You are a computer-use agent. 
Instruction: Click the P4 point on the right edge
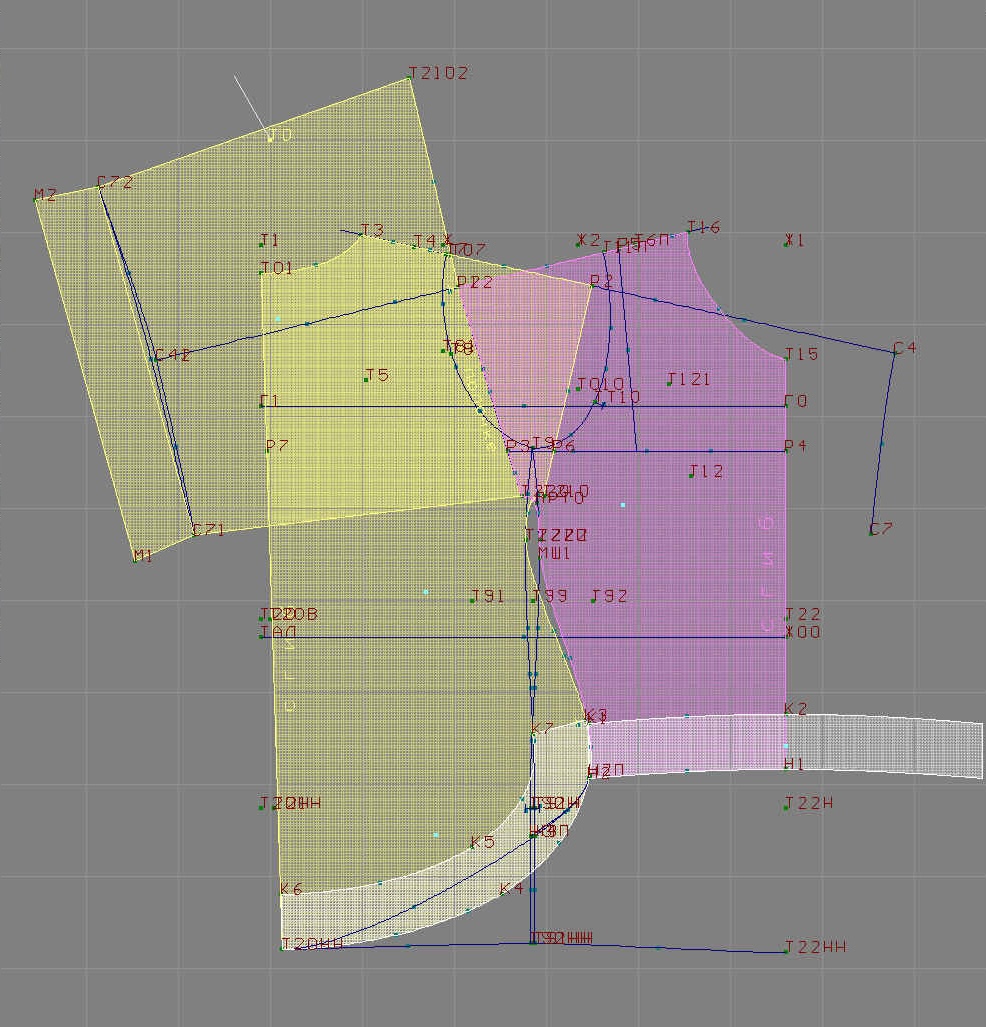(787, 450)
